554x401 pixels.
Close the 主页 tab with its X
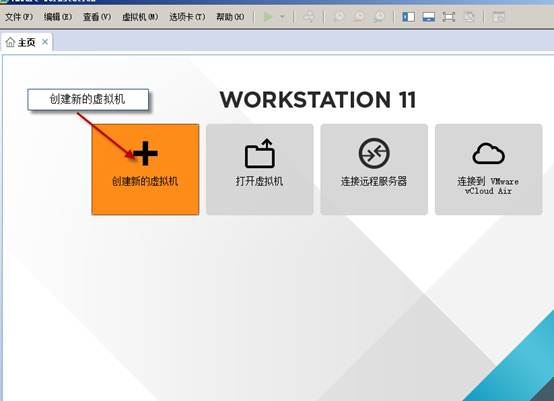pos(45,42)
